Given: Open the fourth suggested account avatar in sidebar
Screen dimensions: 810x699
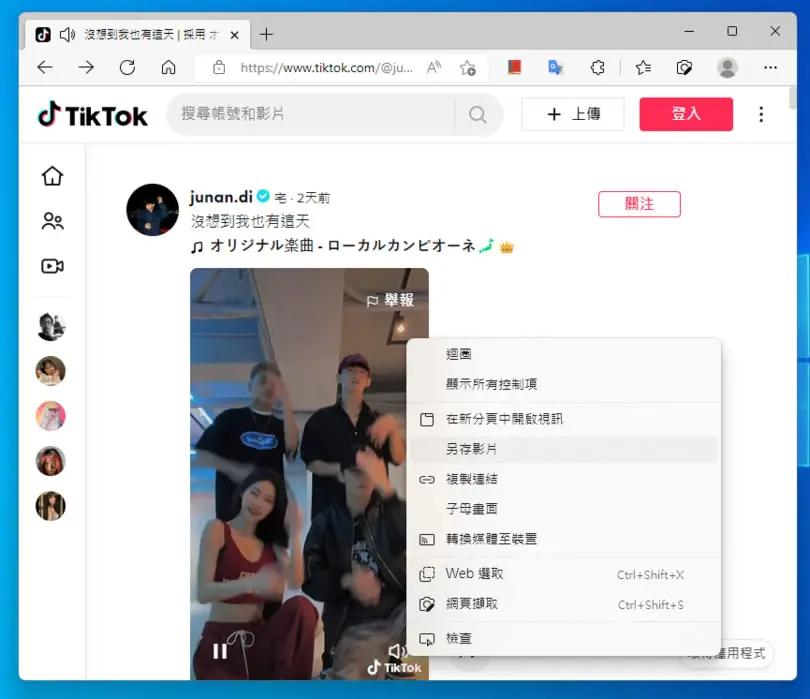Looking at the screenshot, I should pos(51,461).
